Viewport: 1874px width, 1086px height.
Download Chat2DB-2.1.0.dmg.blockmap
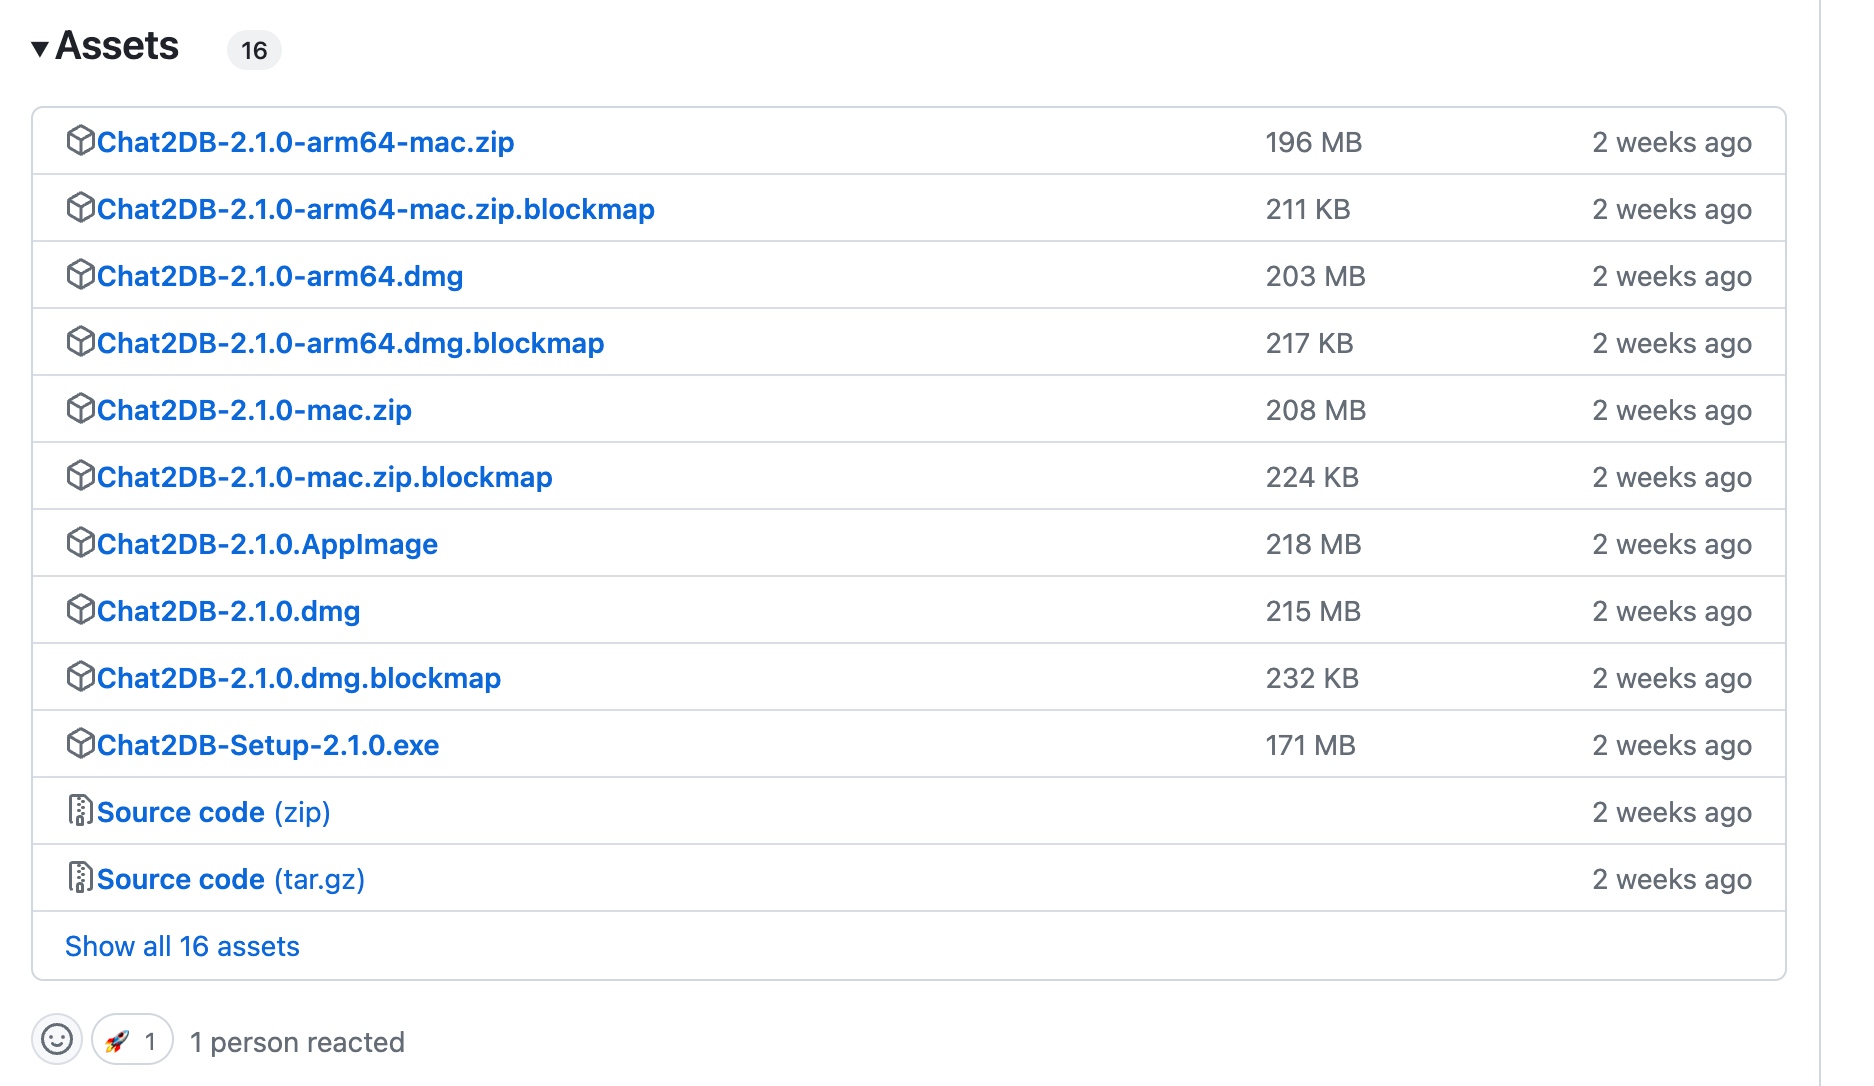(299, 678)
